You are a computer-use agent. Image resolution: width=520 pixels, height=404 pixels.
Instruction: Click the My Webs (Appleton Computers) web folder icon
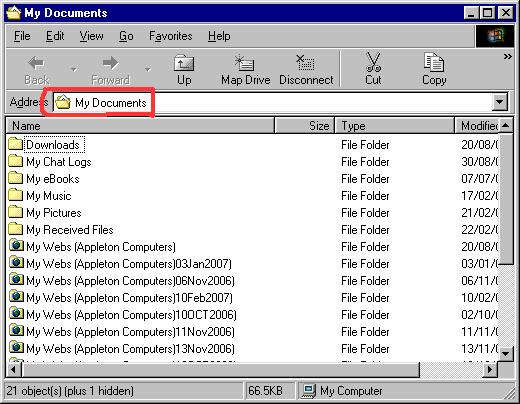[16, 246]
